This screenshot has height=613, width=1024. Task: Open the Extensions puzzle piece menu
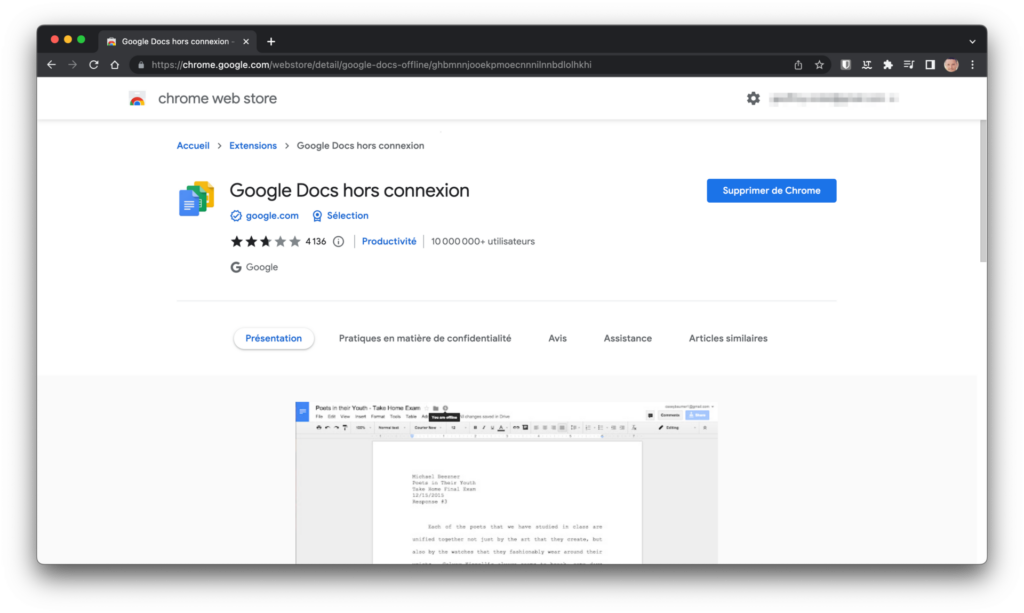(887, 65)
